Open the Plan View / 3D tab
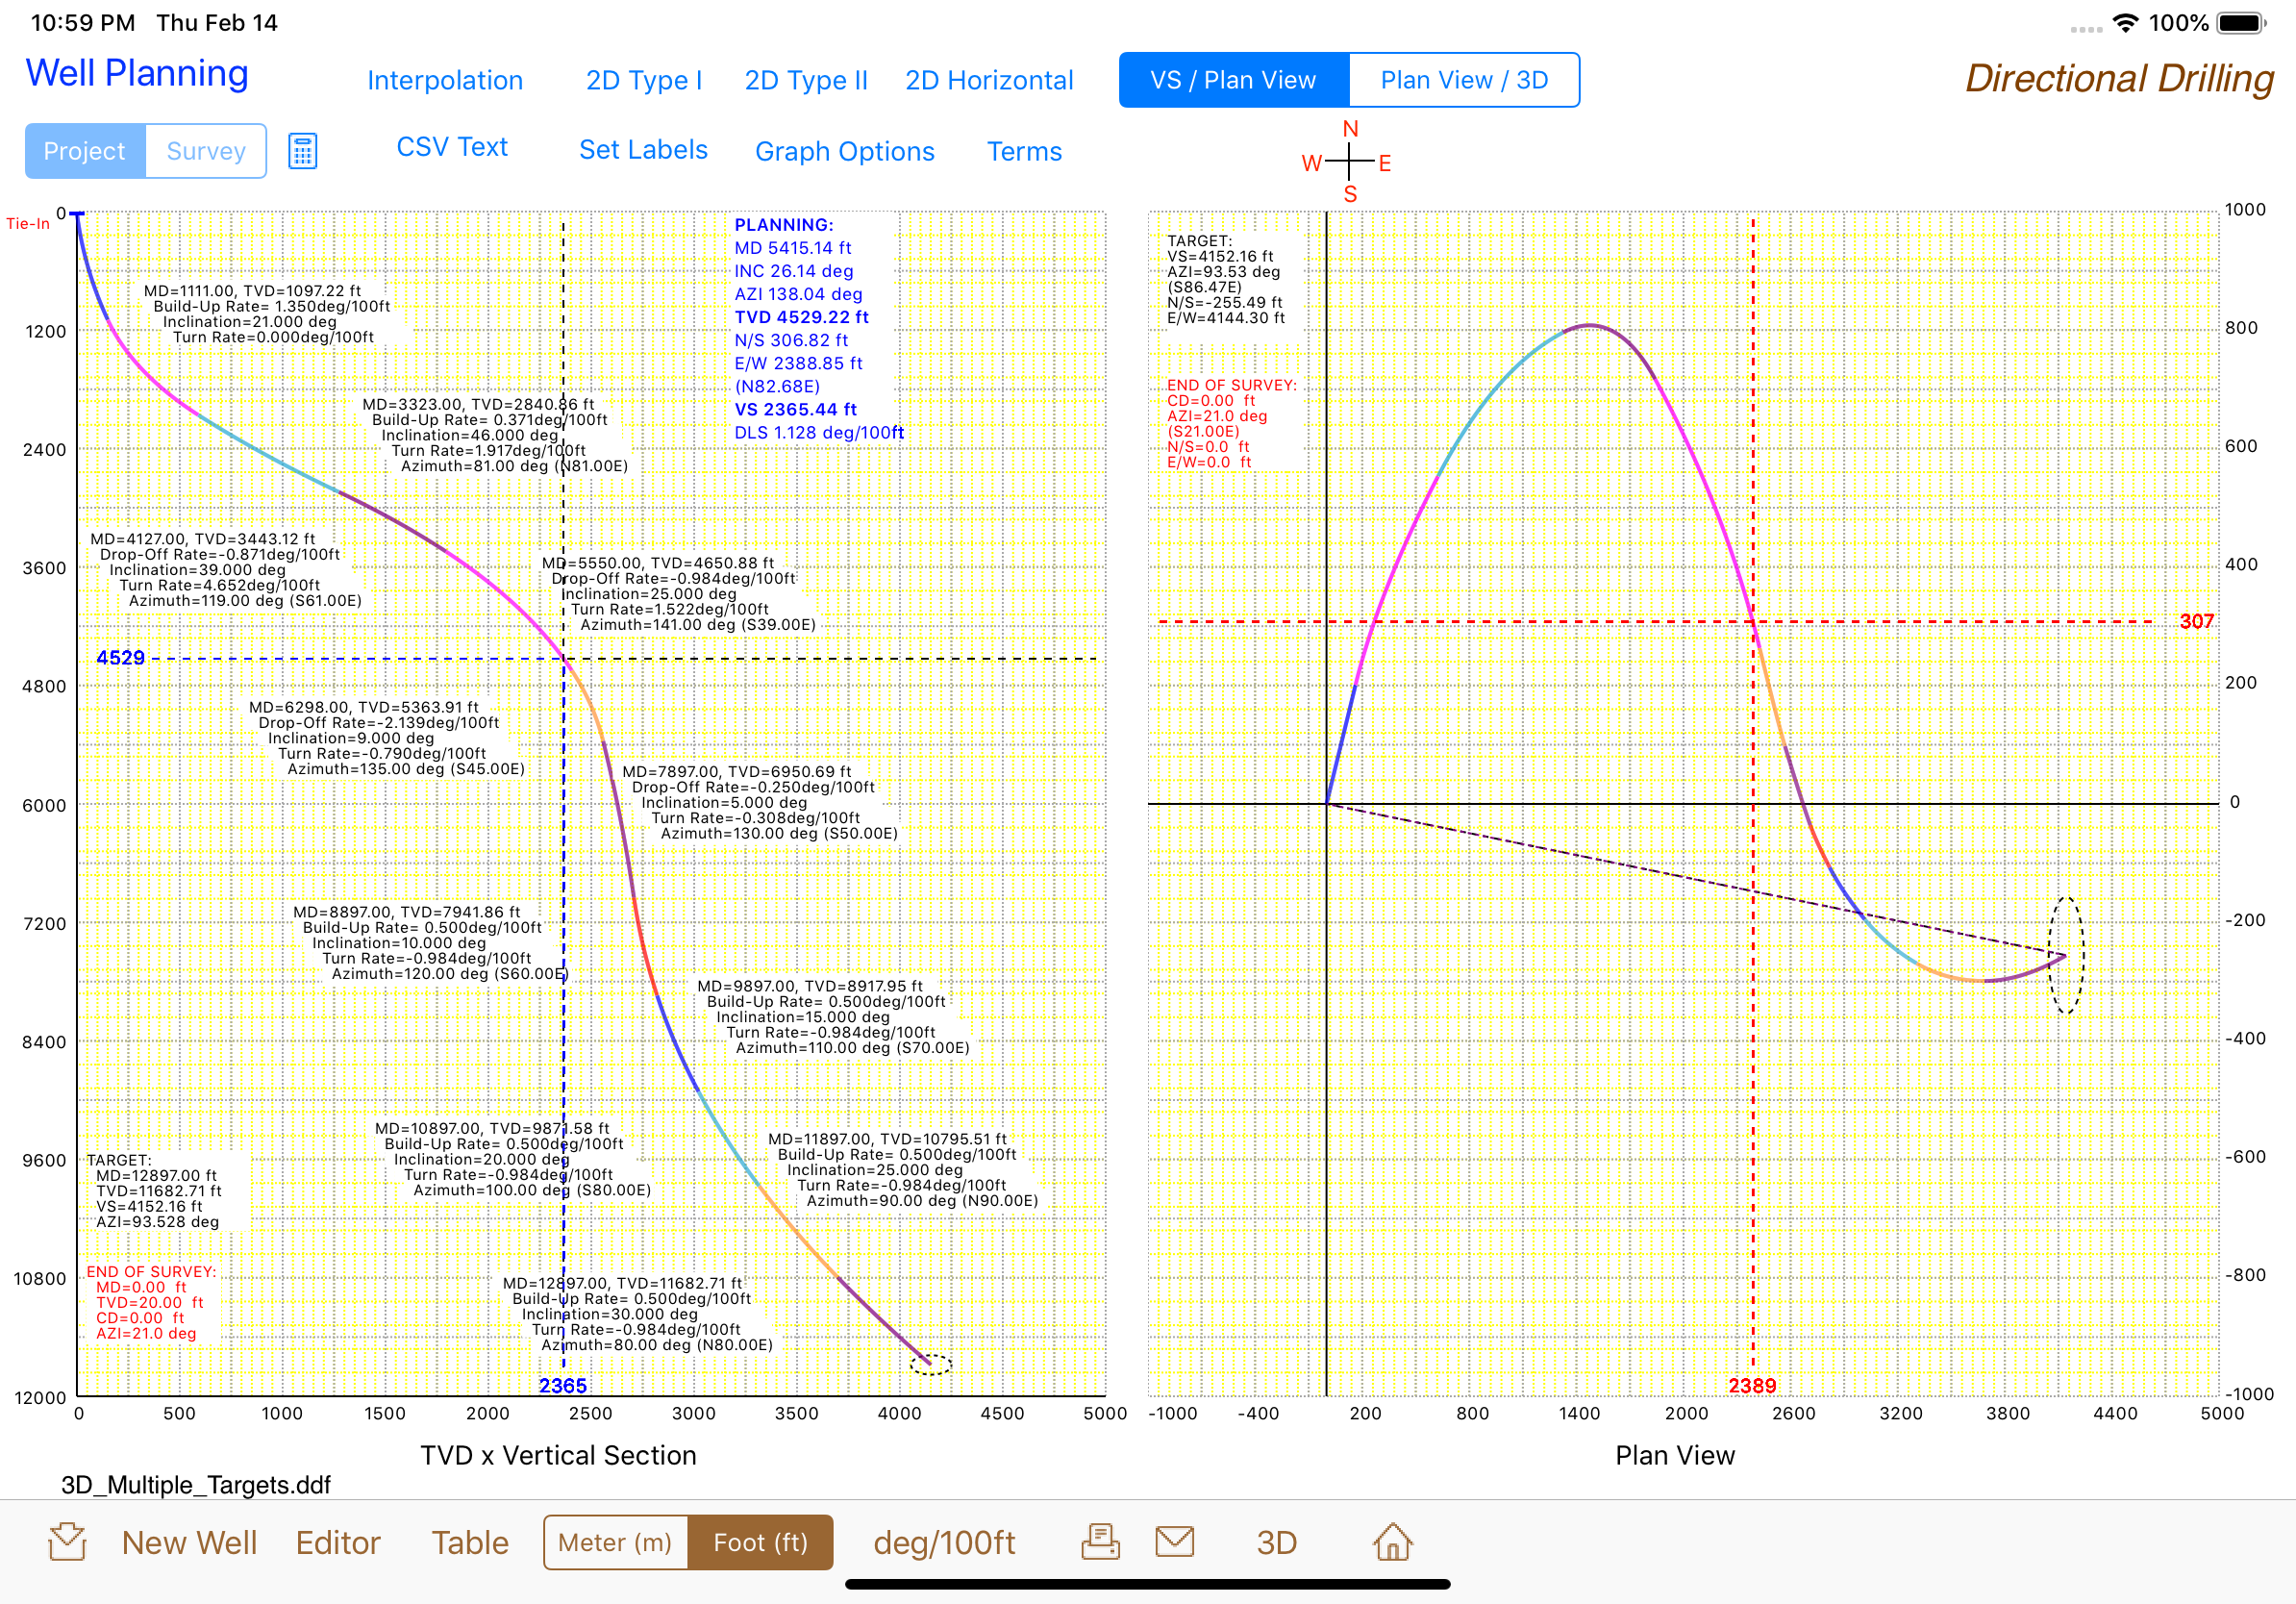The image size is (2296, 1604). click(x=1463, y=80)
